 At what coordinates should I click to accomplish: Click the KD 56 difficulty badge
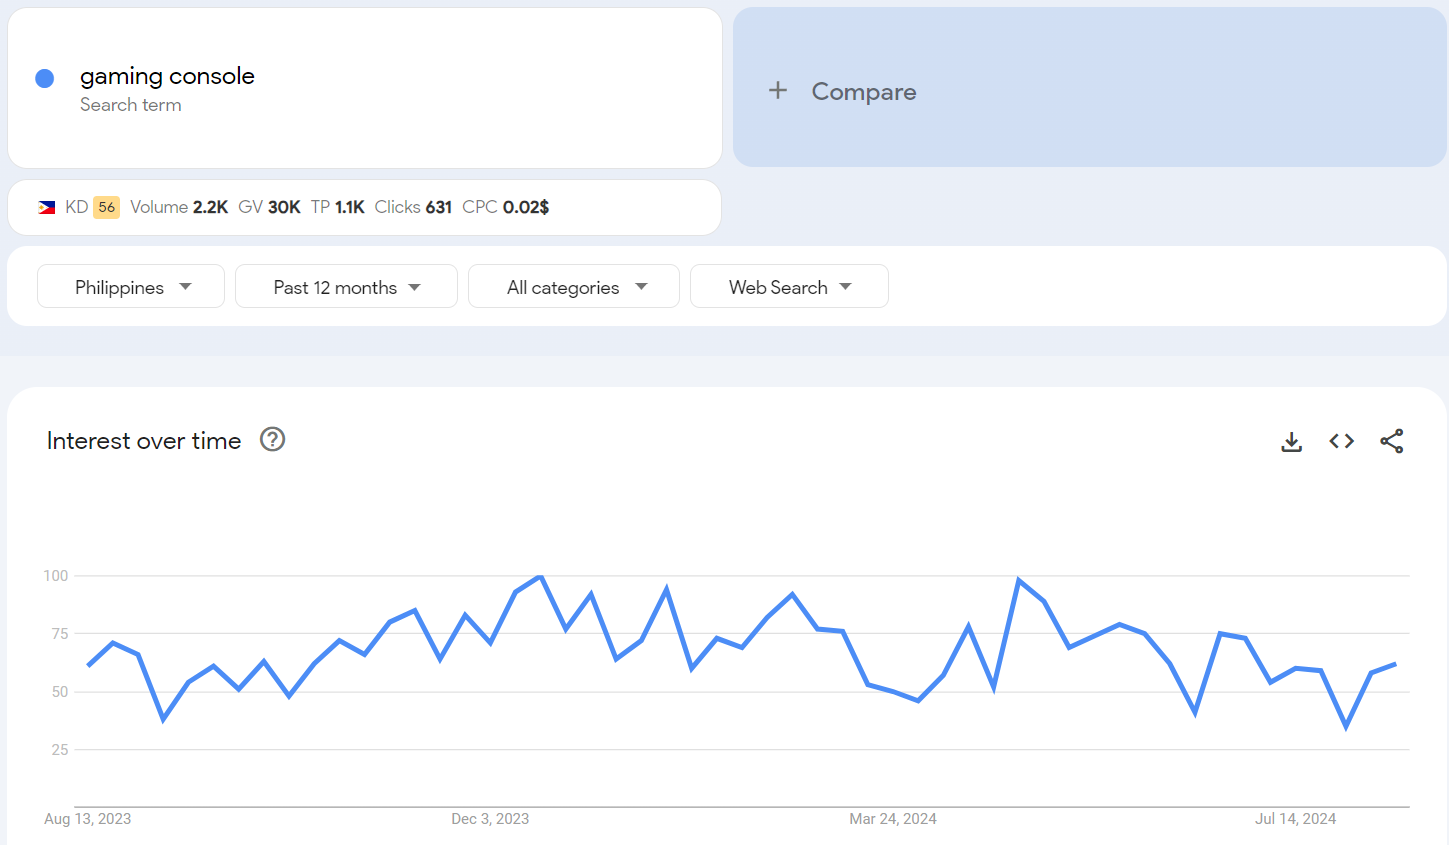[106, 207]
